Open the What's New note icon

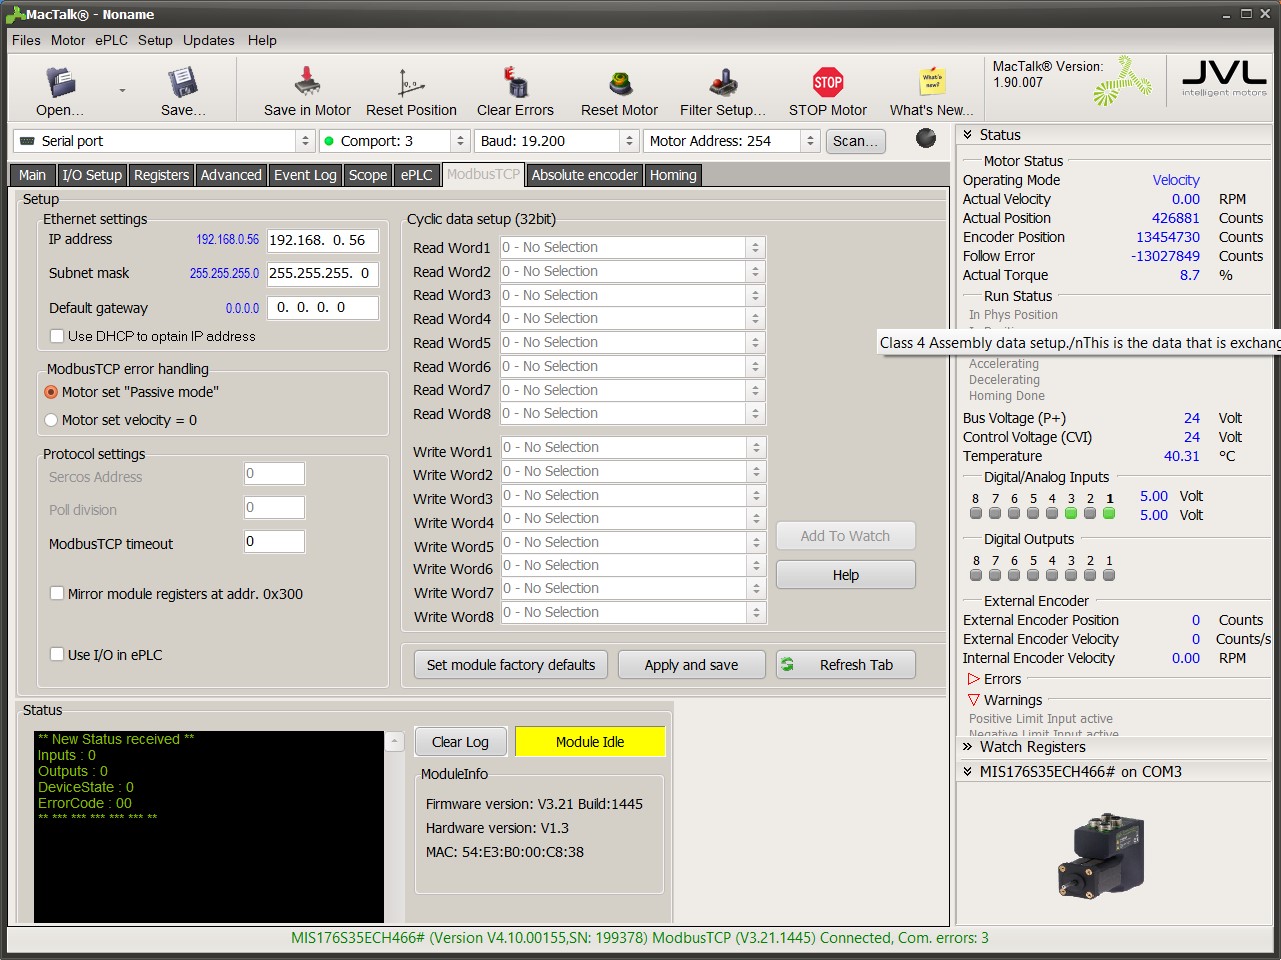coord(932,82)
